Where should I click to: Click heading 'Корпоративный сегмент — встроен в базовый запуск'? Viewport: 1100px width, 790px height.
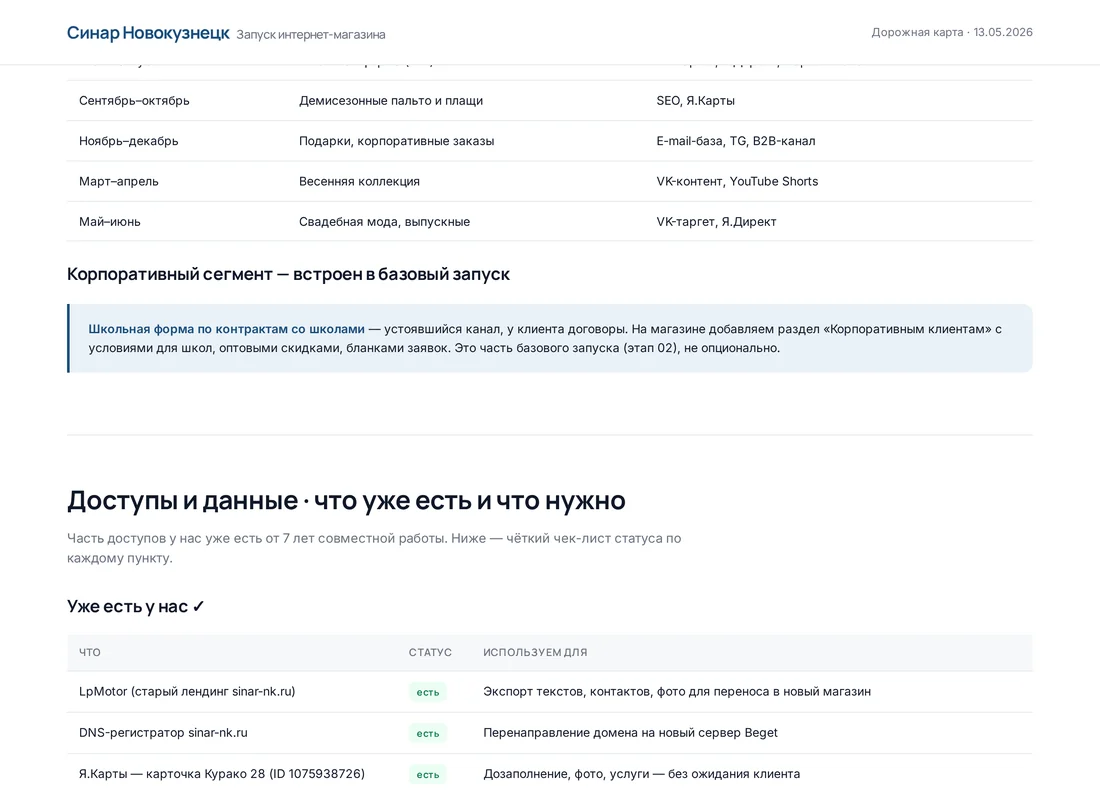(x=288, y=274)
